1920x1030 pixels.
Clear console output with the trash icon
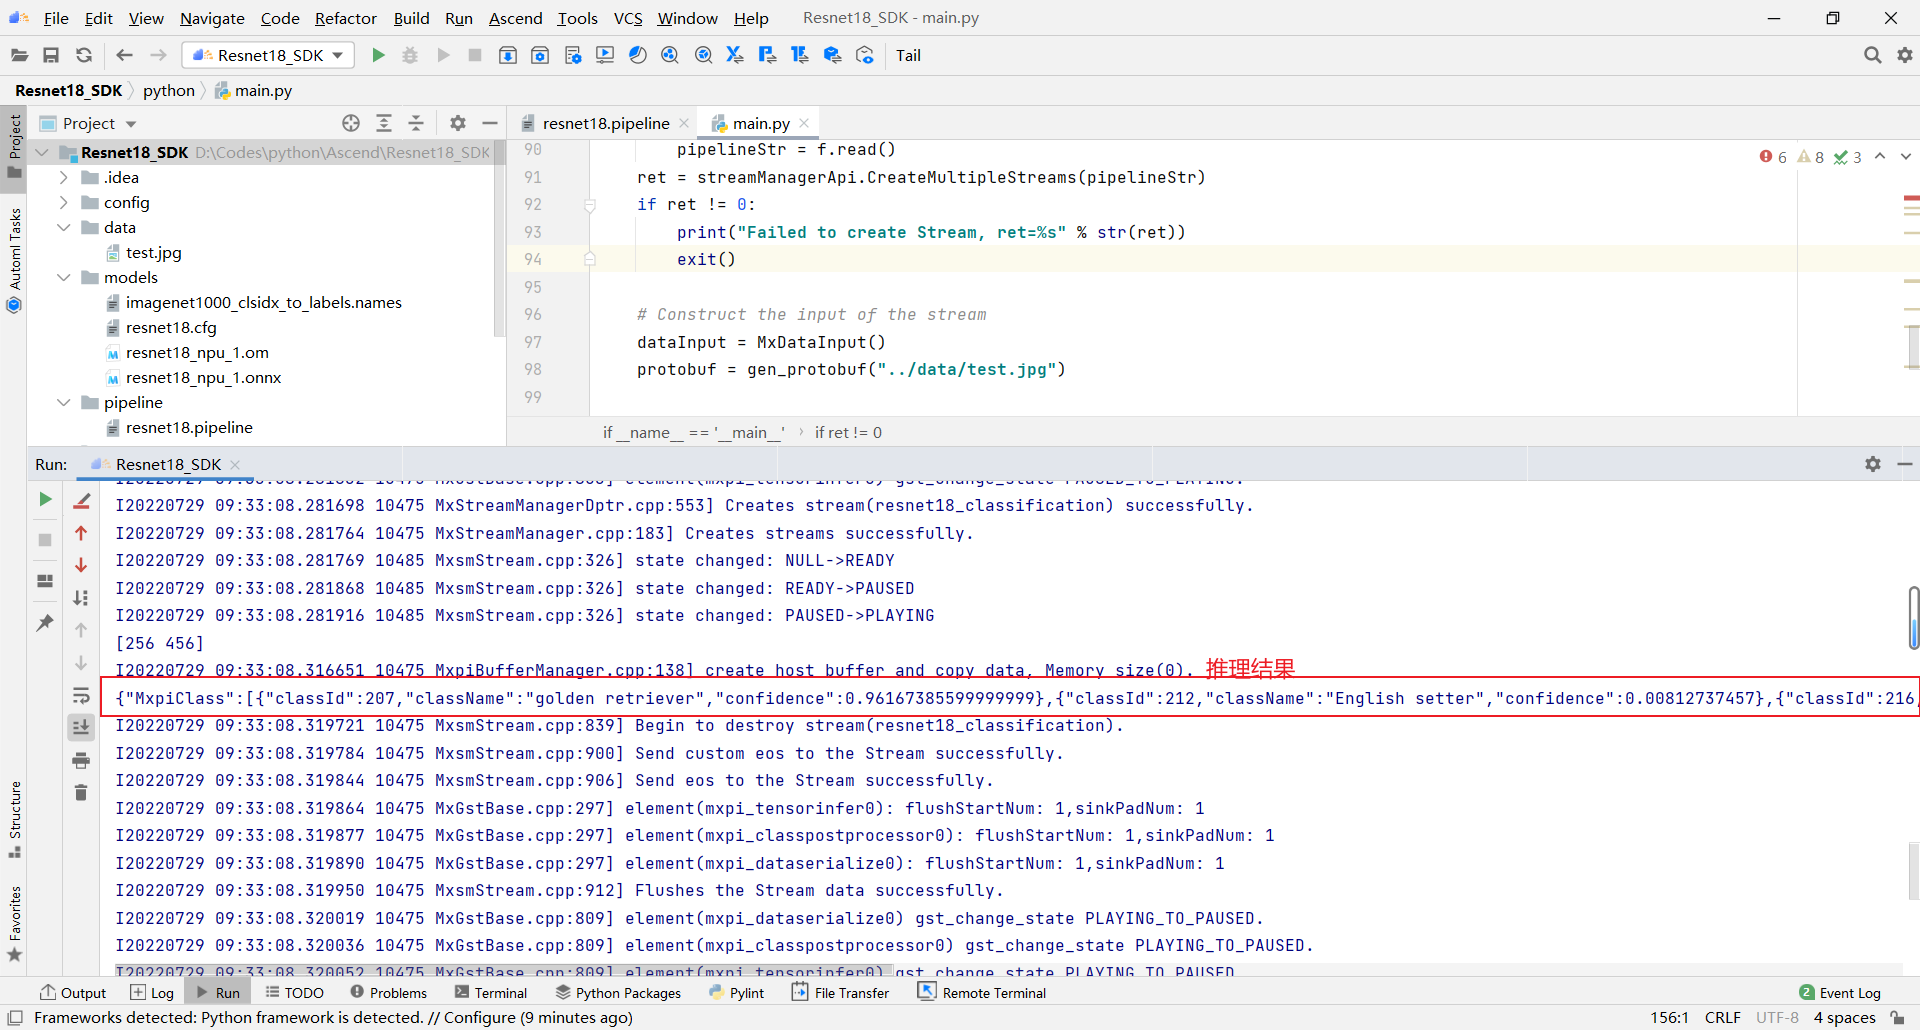(81, 793)
